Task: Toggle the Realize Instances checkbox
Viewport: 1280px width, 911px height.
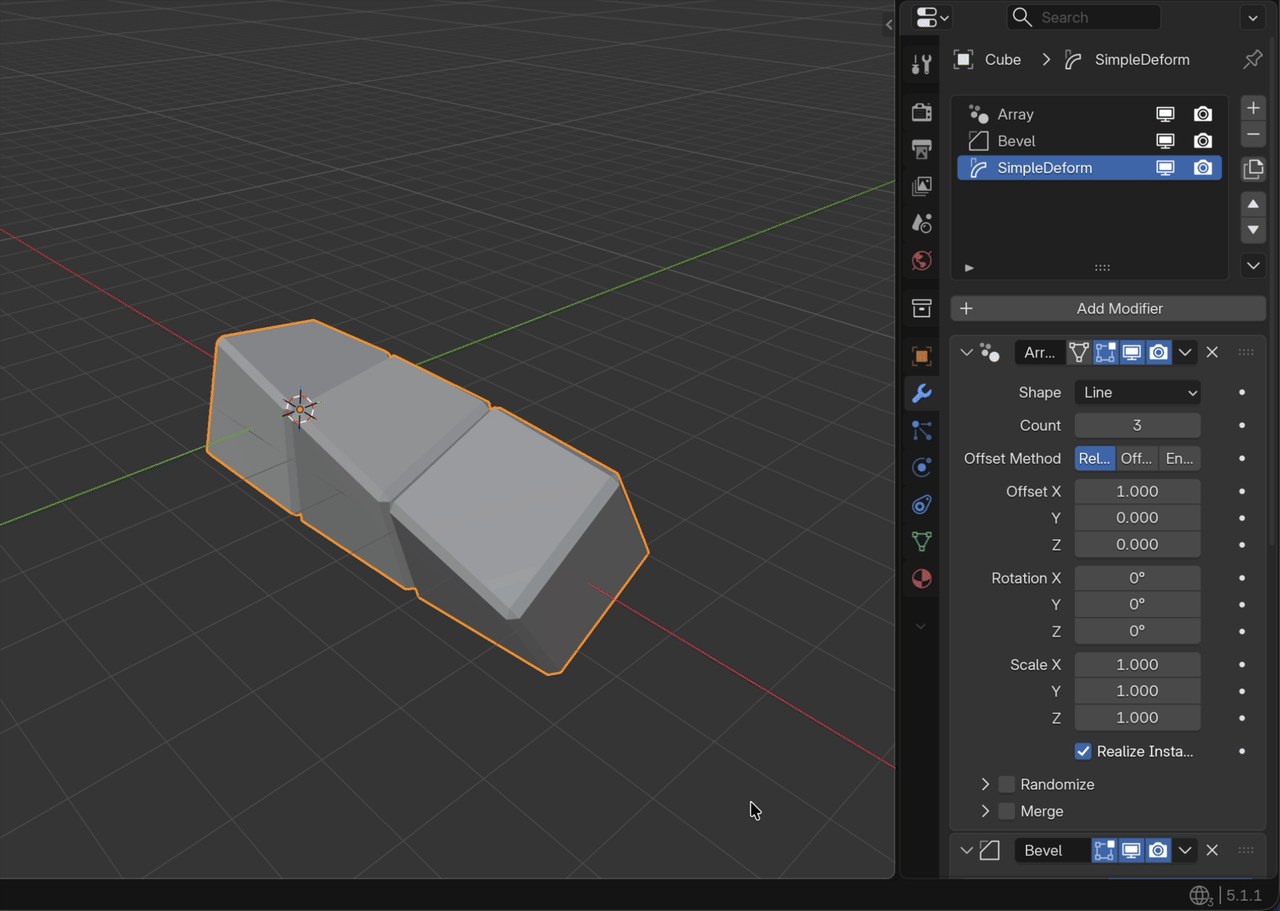Action: coord(1083,751)
